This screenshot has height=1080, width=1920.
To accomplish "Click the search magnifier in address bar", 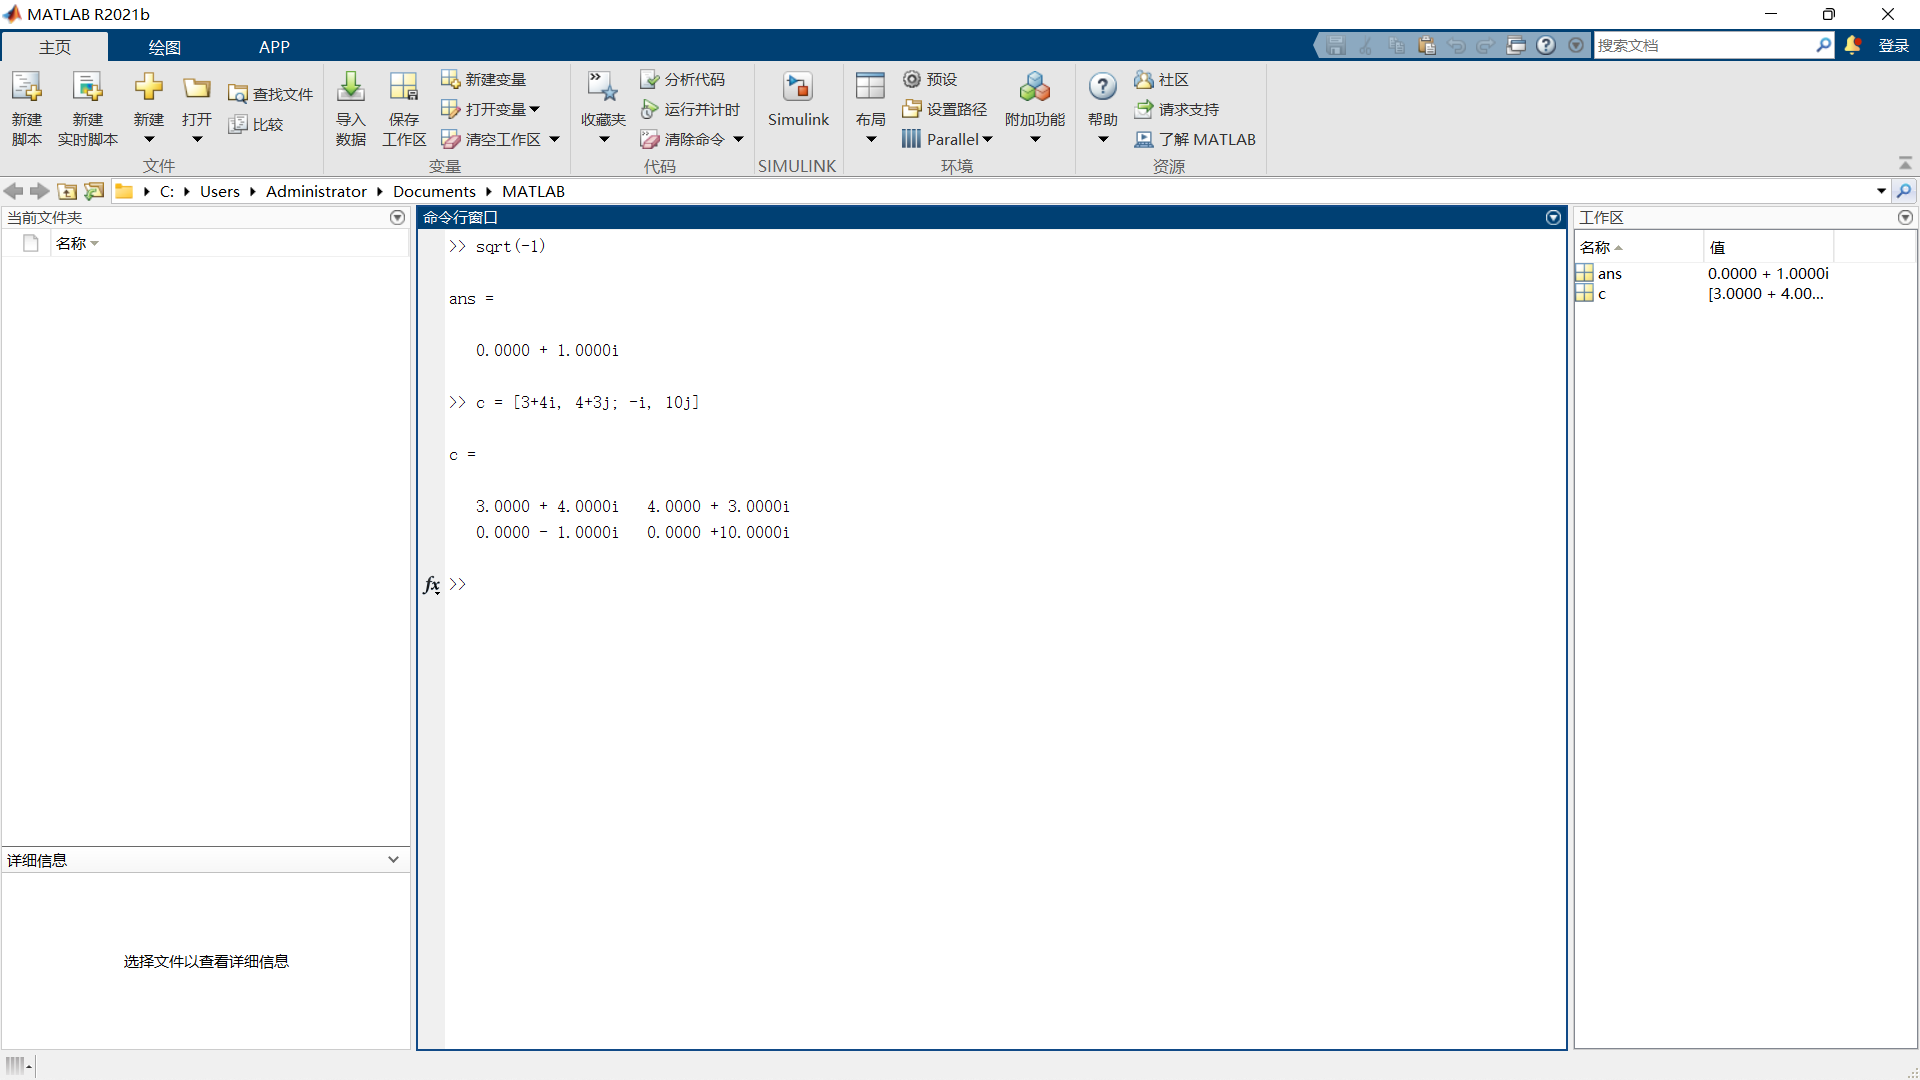I will (1904, 191).
